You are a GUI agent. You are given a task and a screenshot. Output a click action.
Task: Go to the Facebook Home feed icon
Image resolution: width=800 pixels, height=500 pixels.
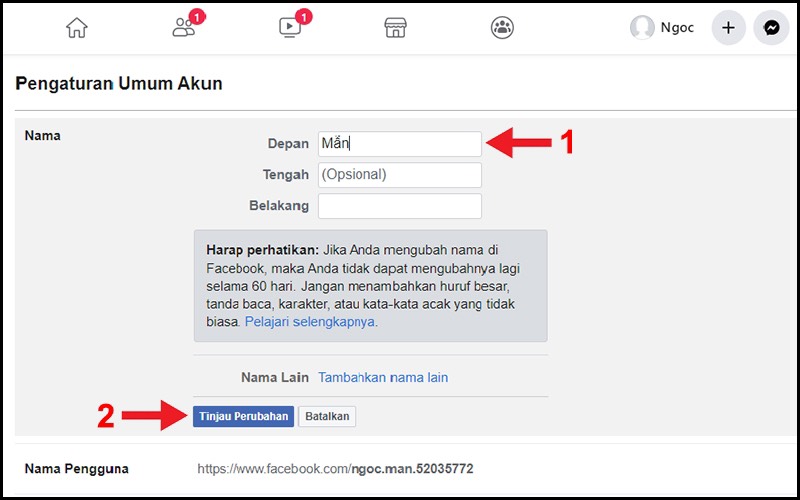[77, 28]
